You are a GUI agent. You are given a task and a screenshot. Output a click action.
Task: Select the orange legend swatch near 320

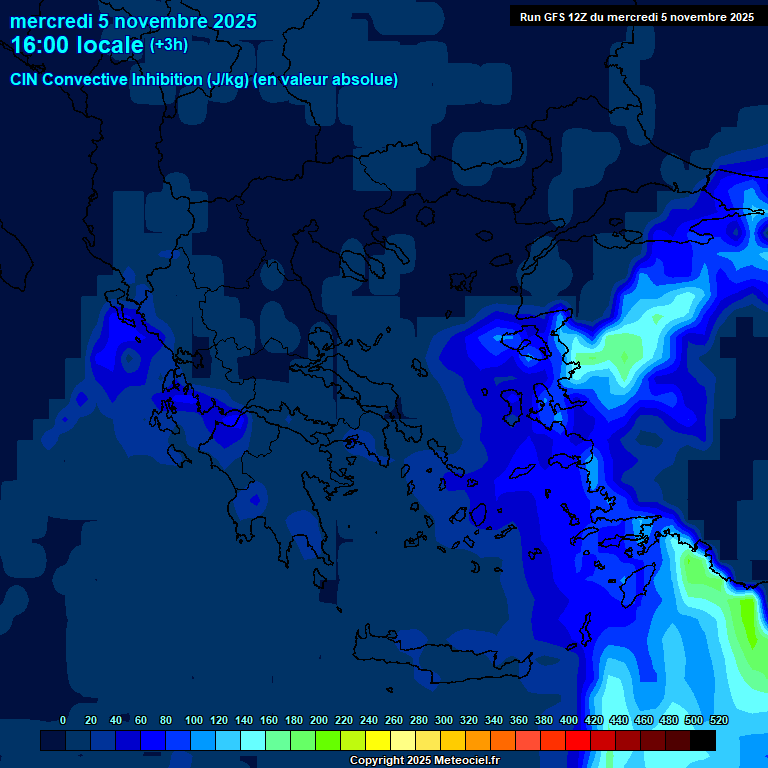pyautogui.click(x=477, y=740)
